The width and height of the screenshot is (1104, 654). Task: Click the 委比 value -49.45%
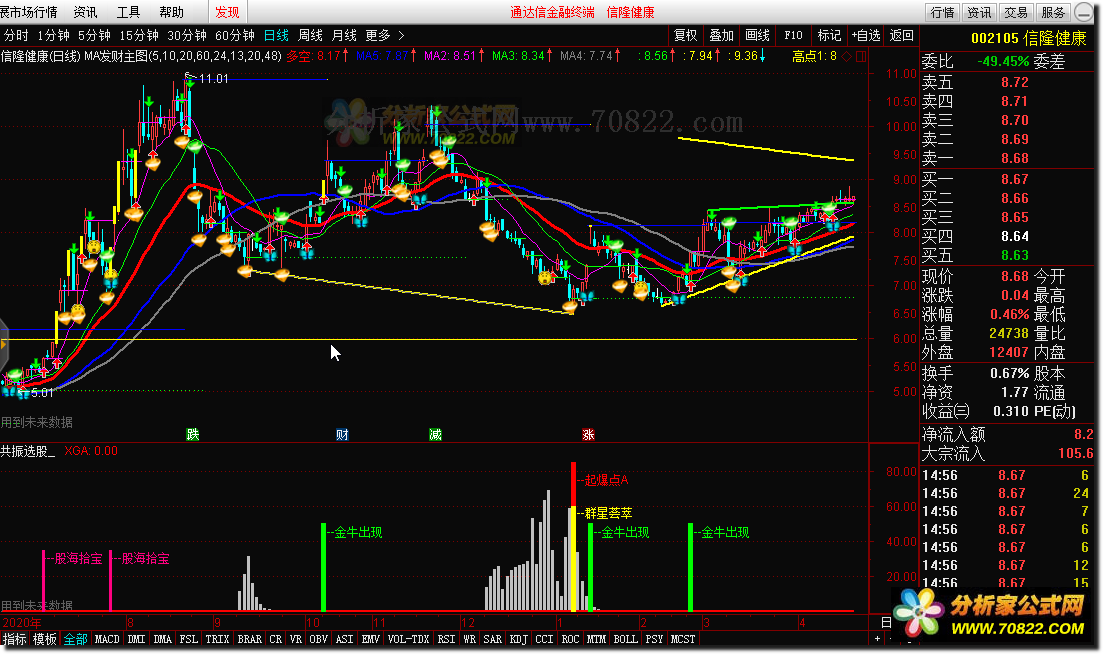point(1003,62)
